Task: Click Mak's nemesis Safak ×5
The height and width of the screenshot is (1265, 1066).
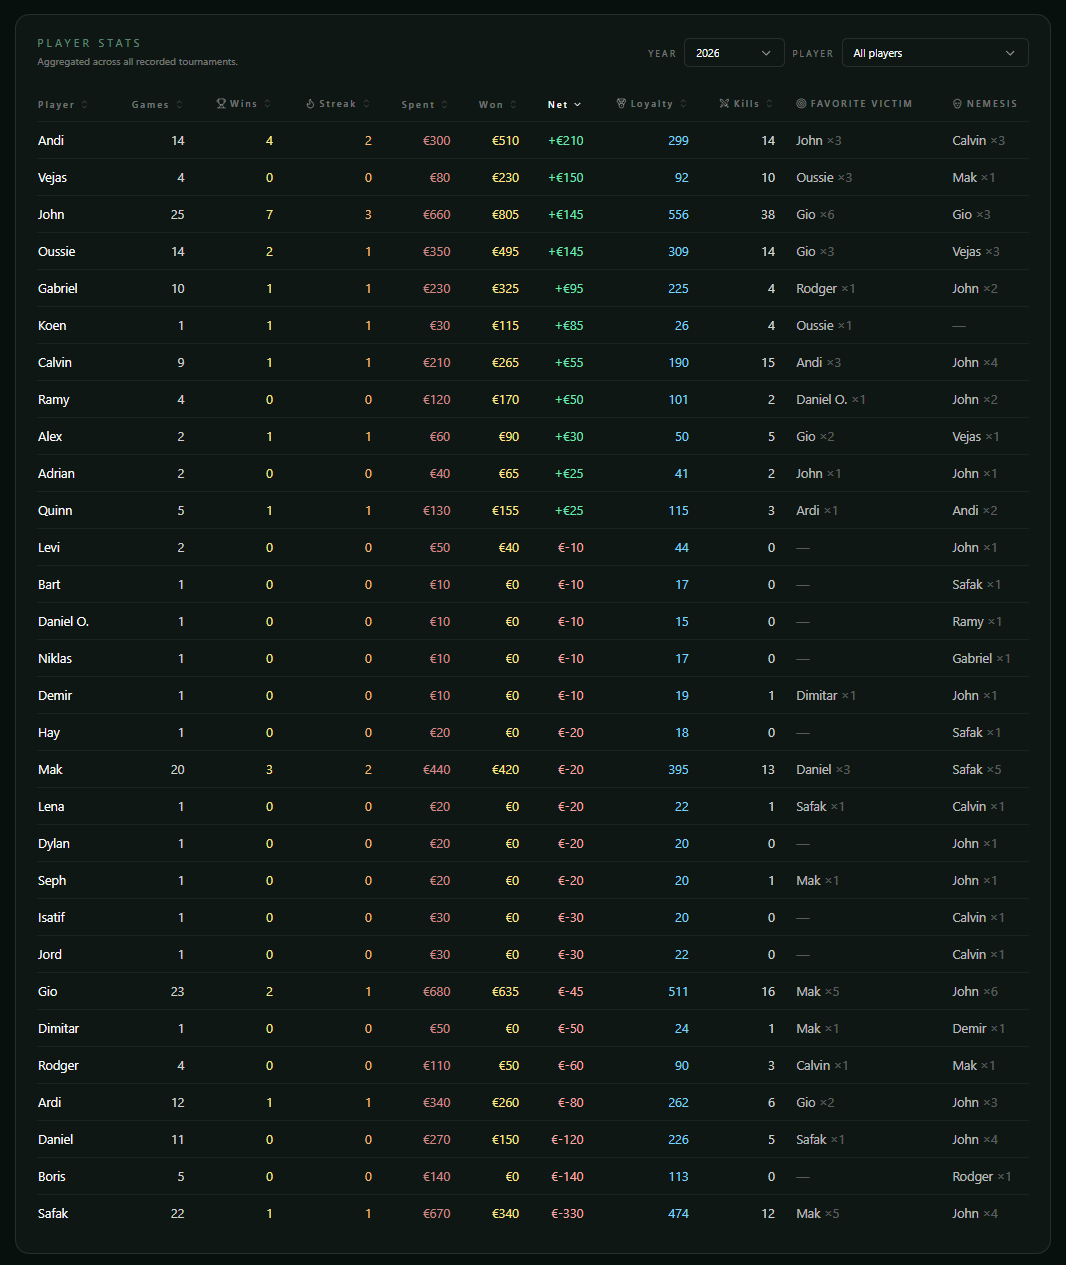Action: click(976, 770)
